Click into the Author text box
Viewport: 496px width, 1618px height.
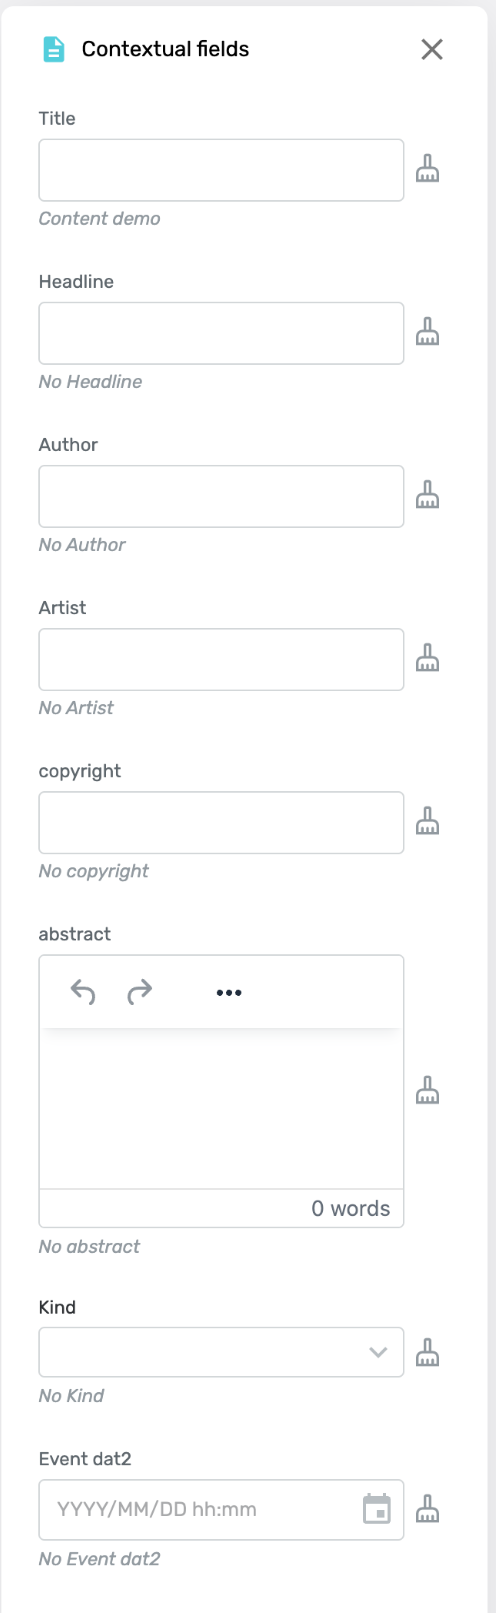click(x=221, y=496)
